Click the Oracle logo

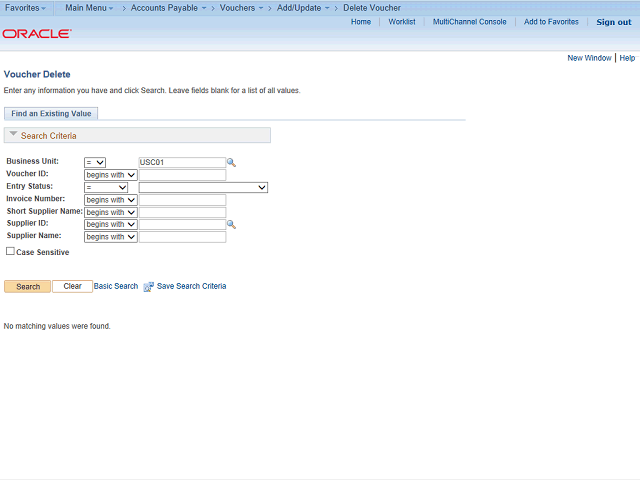coord(37,33)
